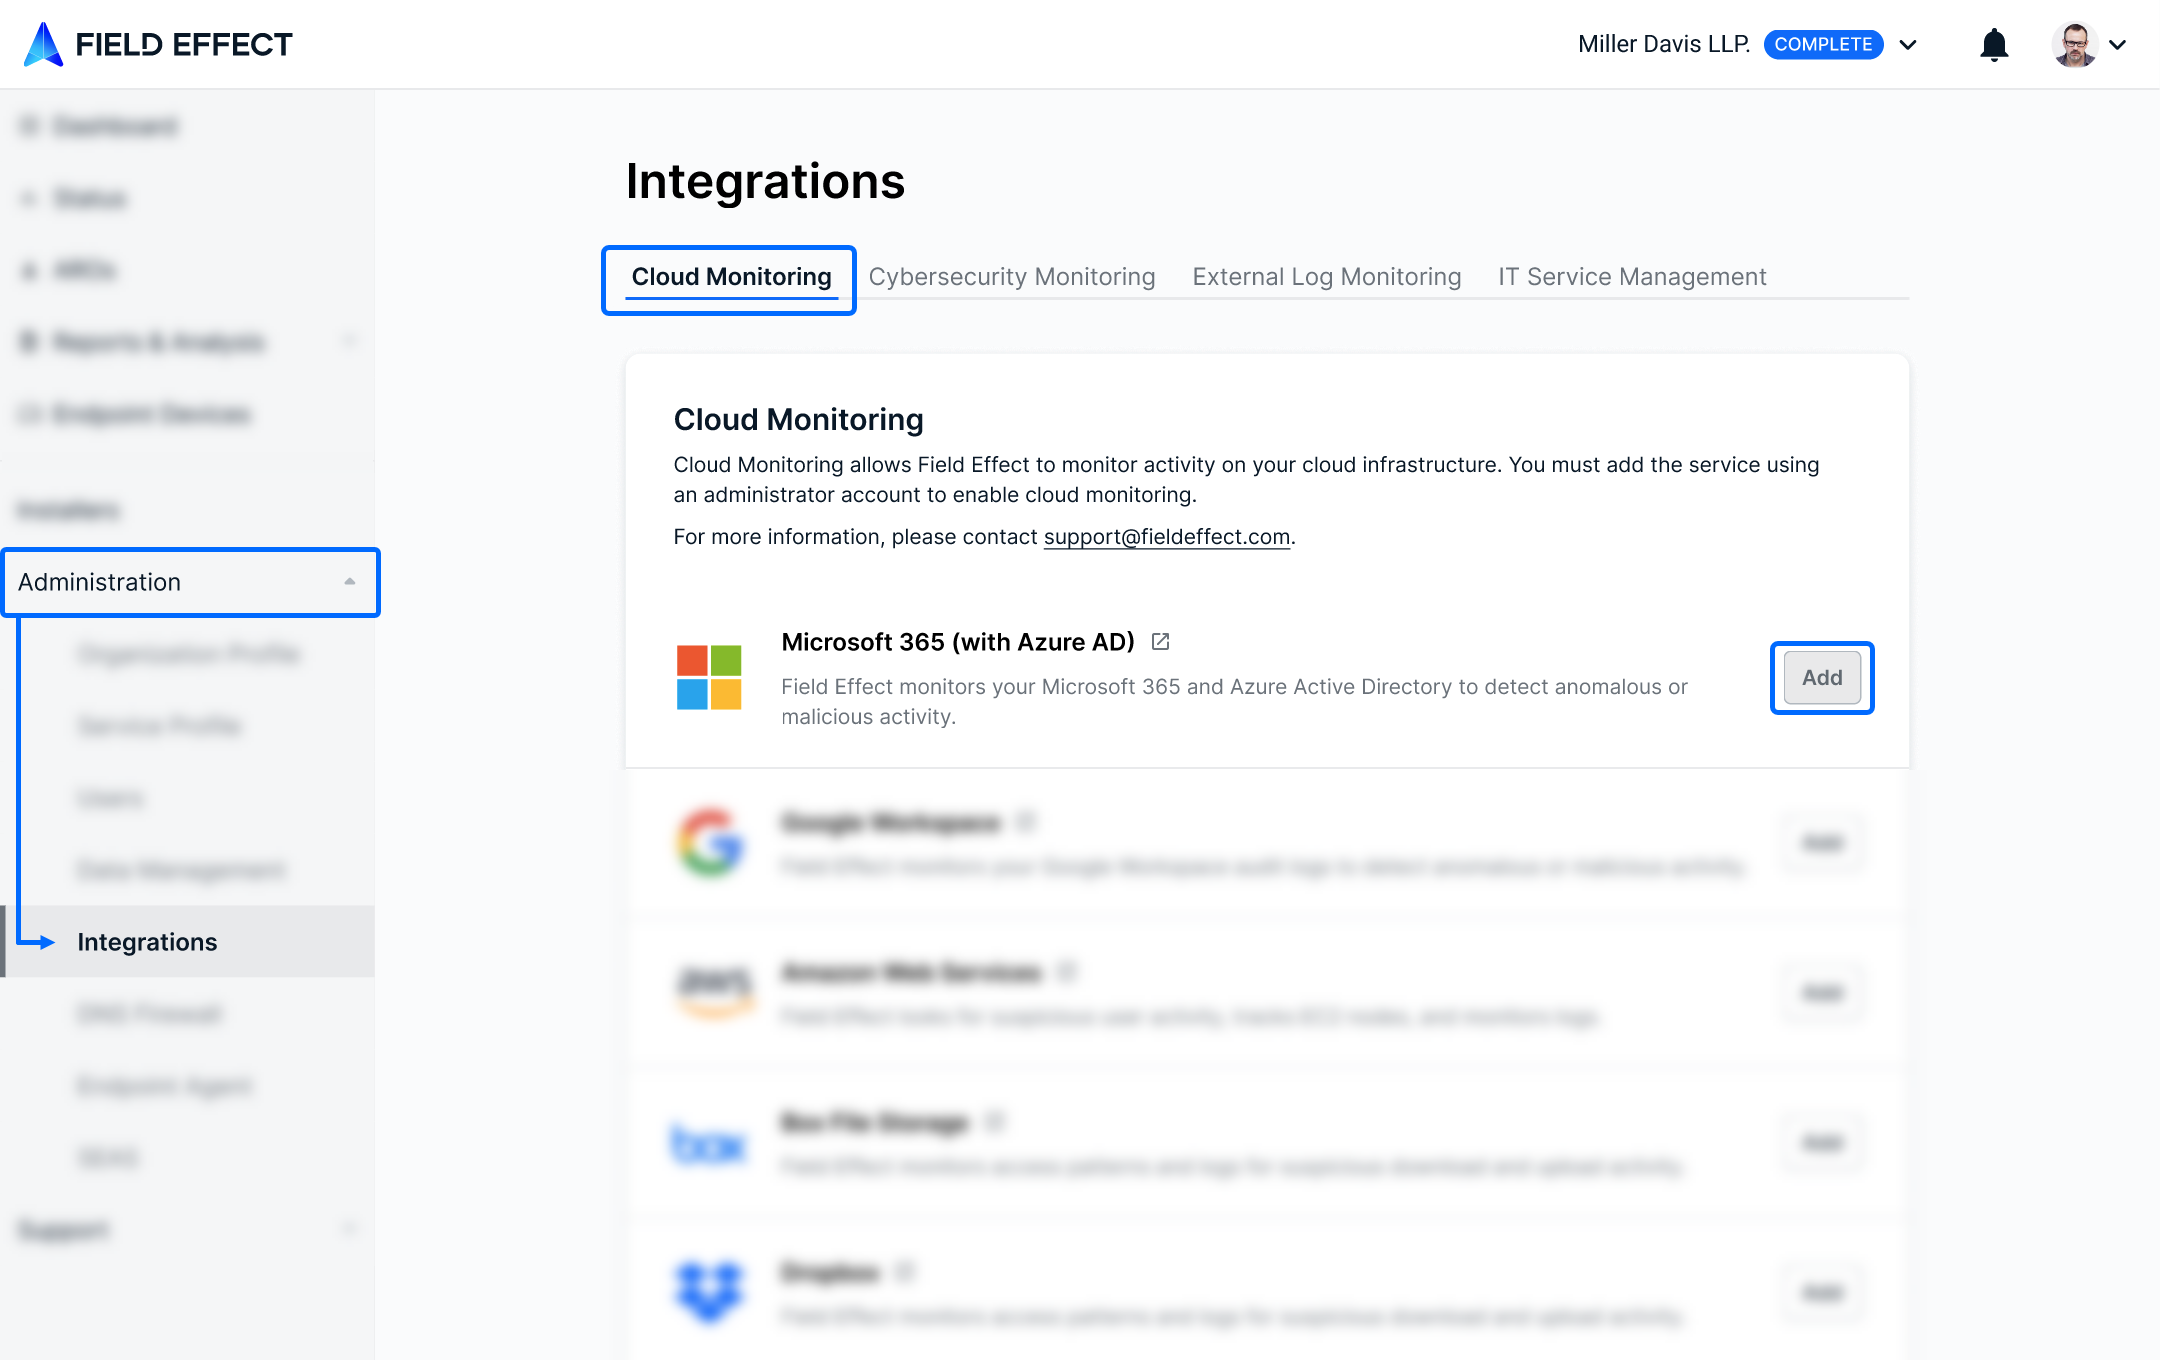The height and width of the screenshot is (1360, 2160).
Task: Add the Microsoft 365 integration
Action: tap(1821, 678)
